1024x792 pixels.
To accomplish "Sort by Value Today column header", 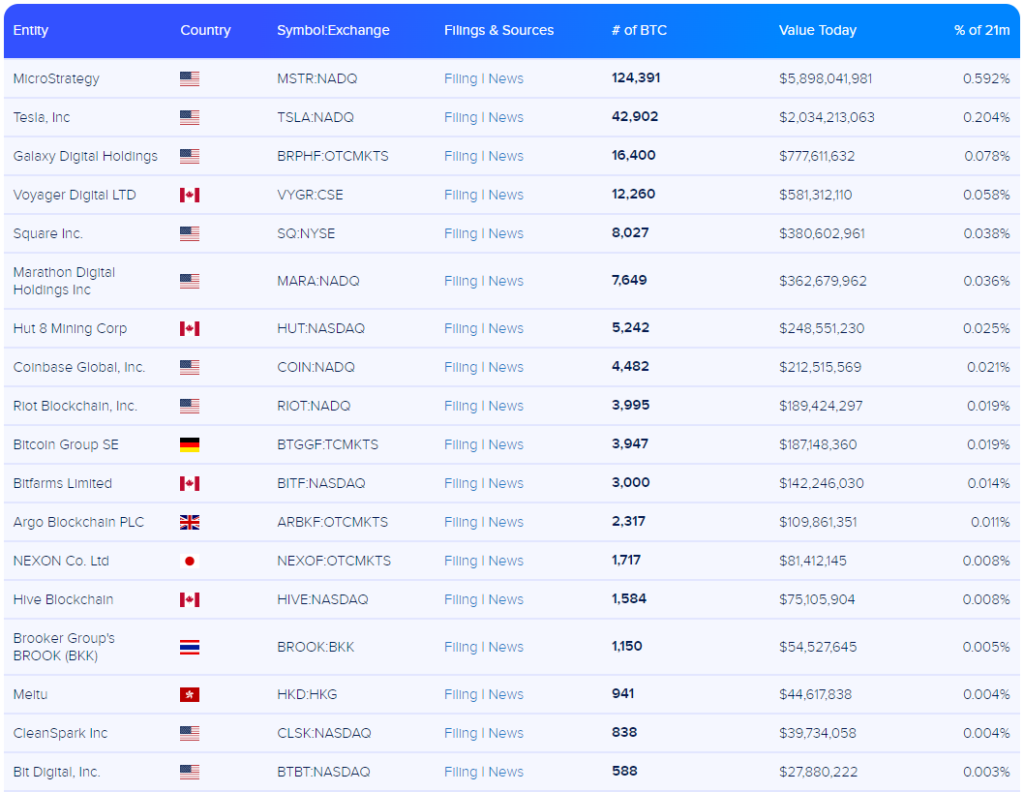I will pyautogui.click(x=817, y=30).
